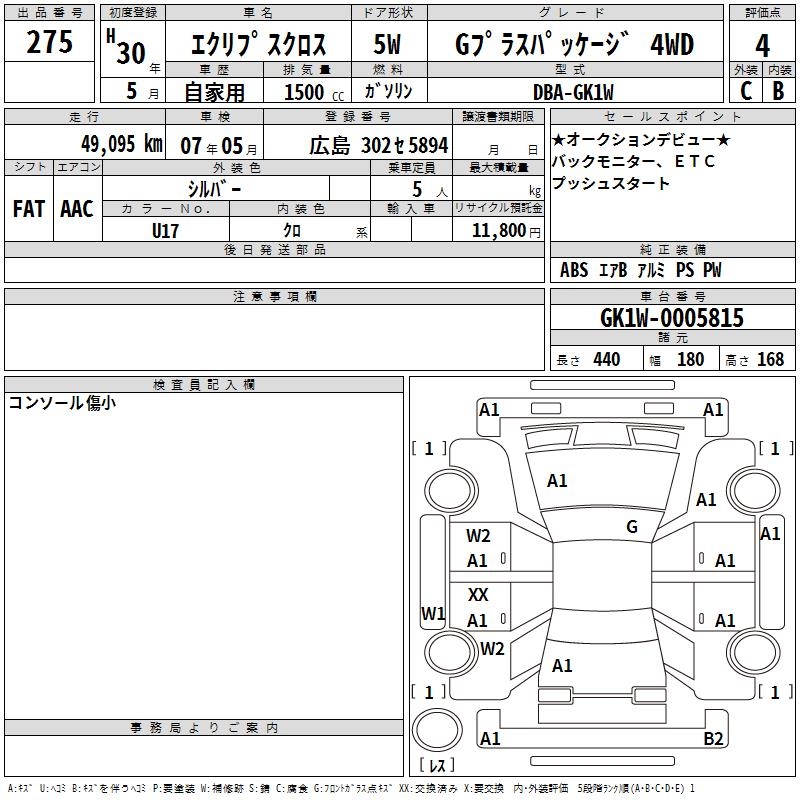This screenshot has height=800, width=800.
Task: Select the XX replaced-panel mark on diagram
Action: point(478,595)
